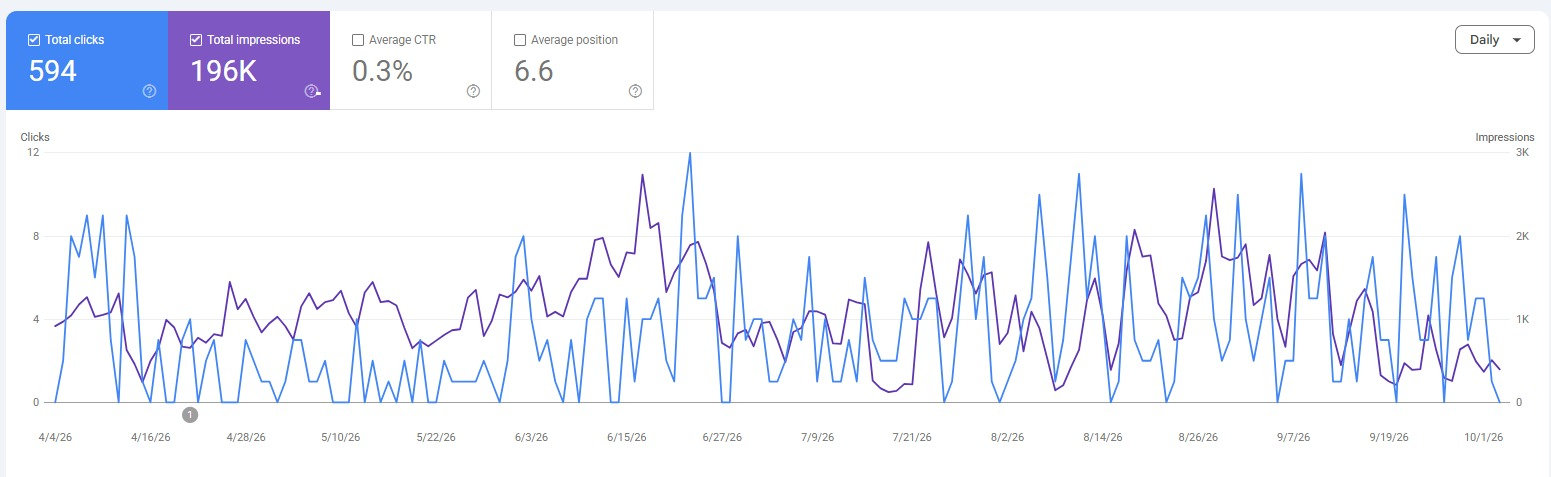Enable the Average position checkbox
The height and width of the screenshot is (477, 1551).
[520, 40]
